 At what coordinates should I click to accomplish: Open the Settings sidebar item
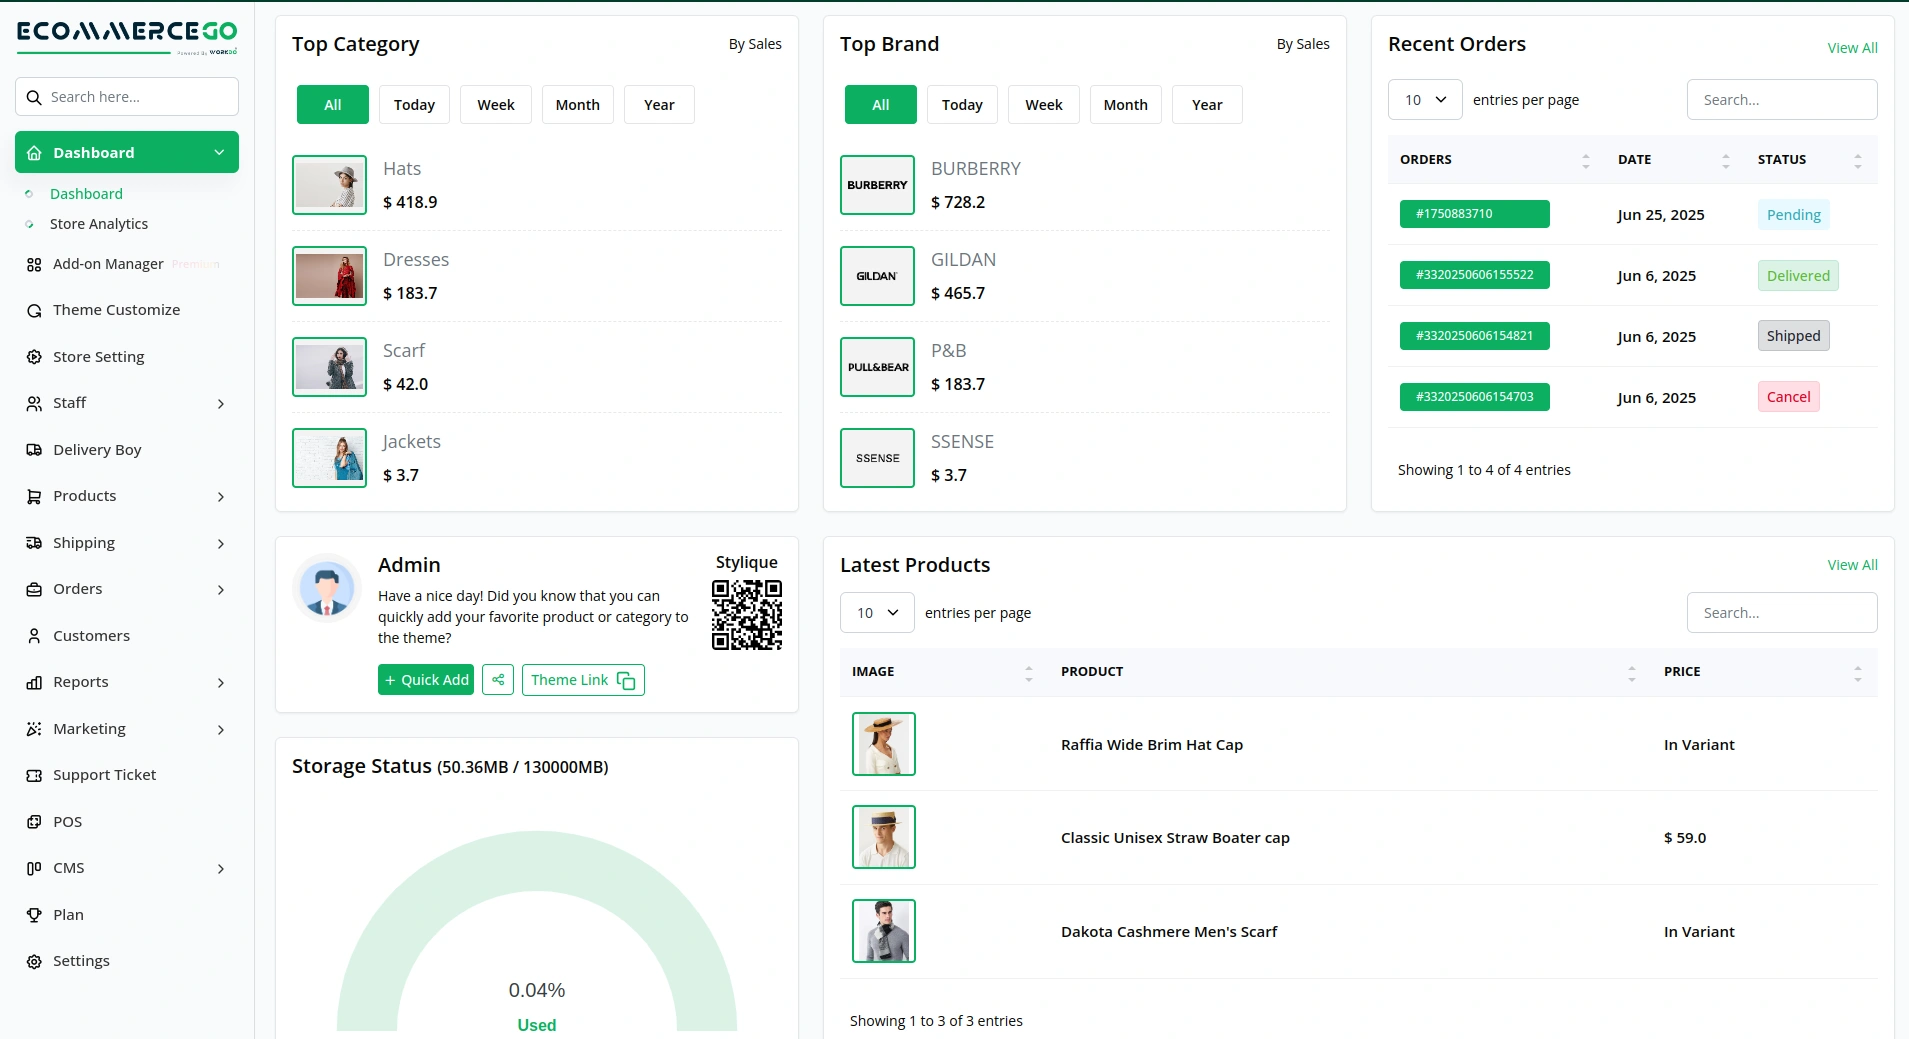click(x=81, y=961)
